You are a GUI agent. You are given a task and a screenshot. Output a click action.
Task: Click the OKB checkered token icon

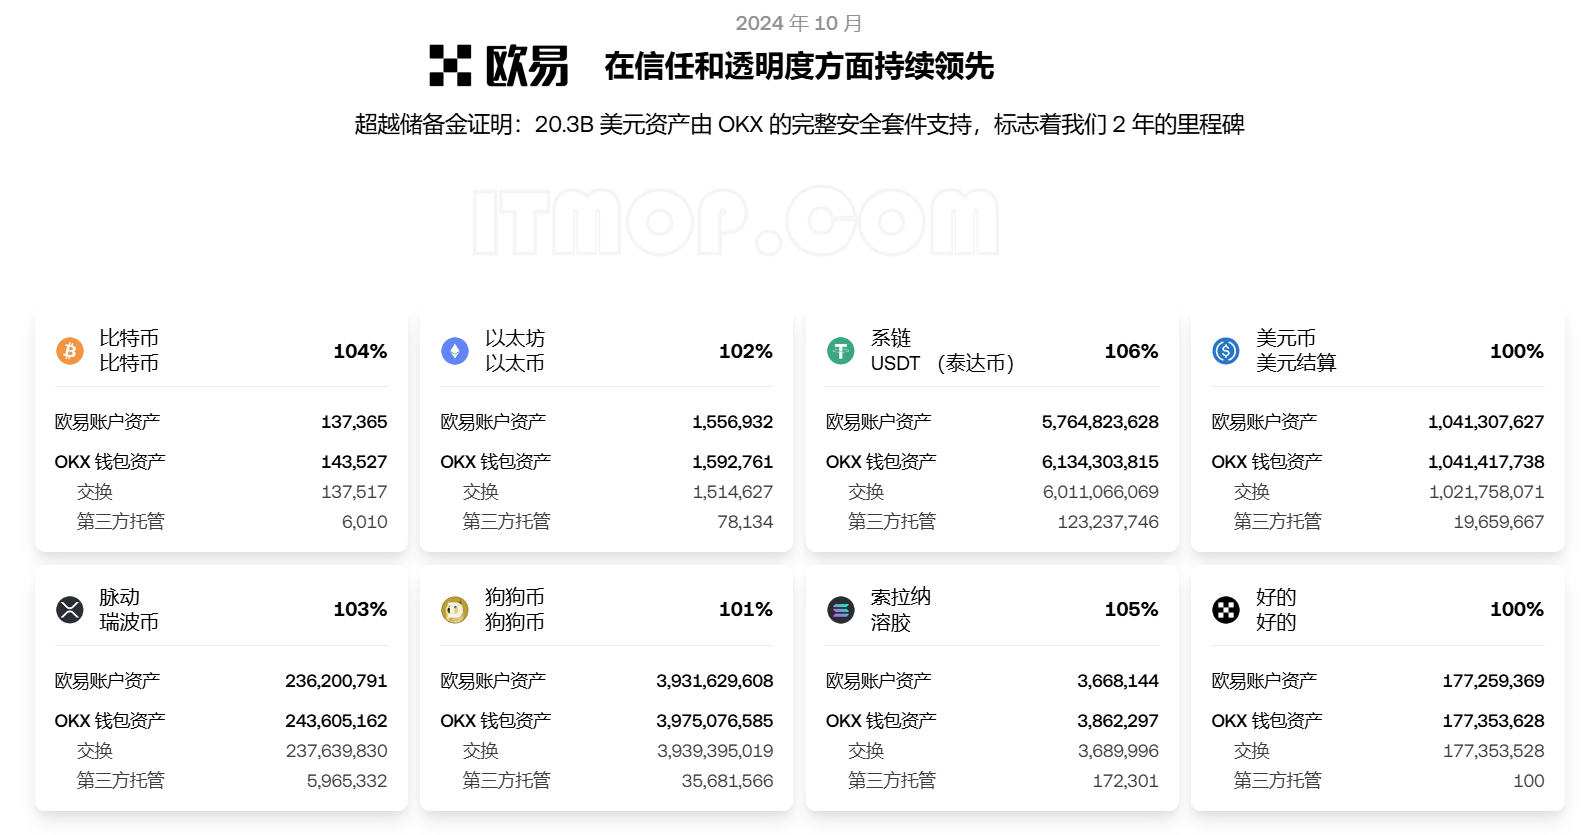[x=1226, y=609]
